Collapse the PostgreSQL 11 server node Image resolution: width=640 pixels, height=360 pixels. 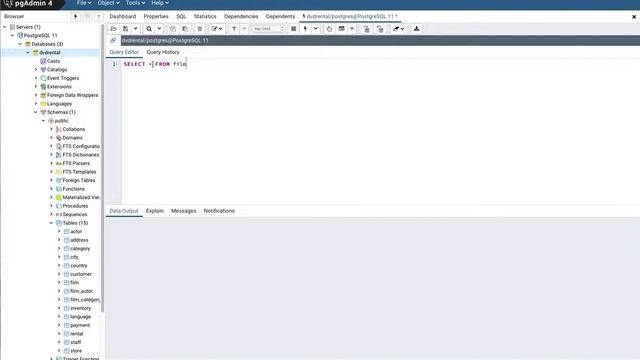pyautogui.click(x=13, y=36)
